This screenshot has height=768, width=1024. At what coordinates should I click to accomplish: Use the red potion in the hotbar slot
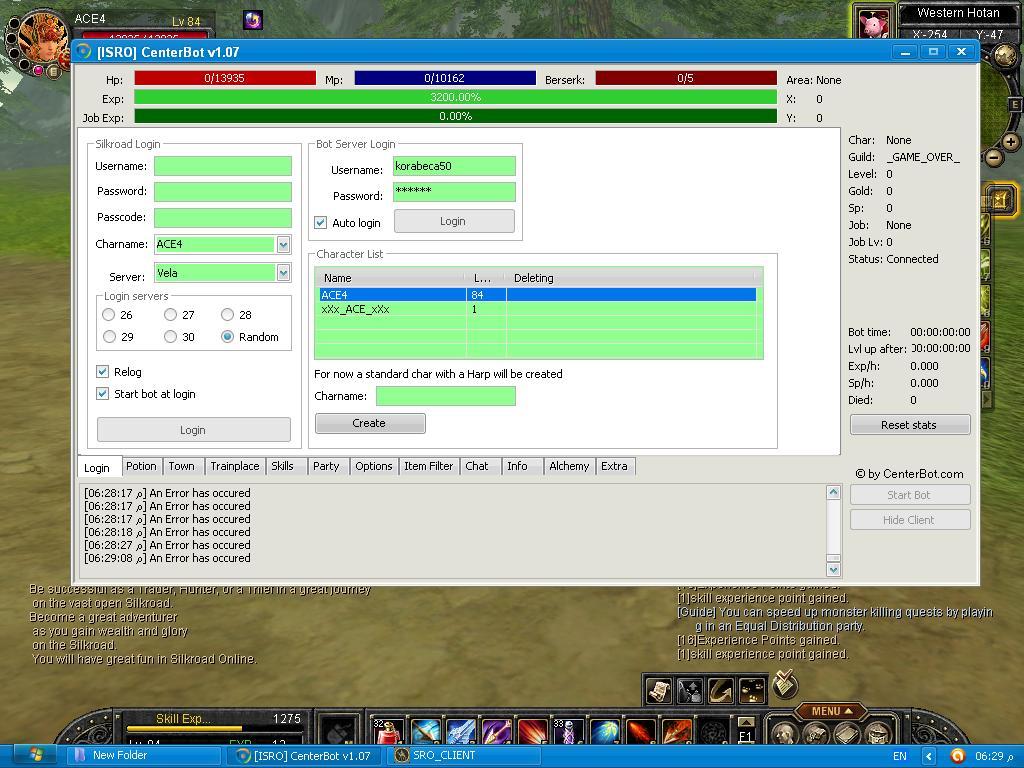click(389, 732)
